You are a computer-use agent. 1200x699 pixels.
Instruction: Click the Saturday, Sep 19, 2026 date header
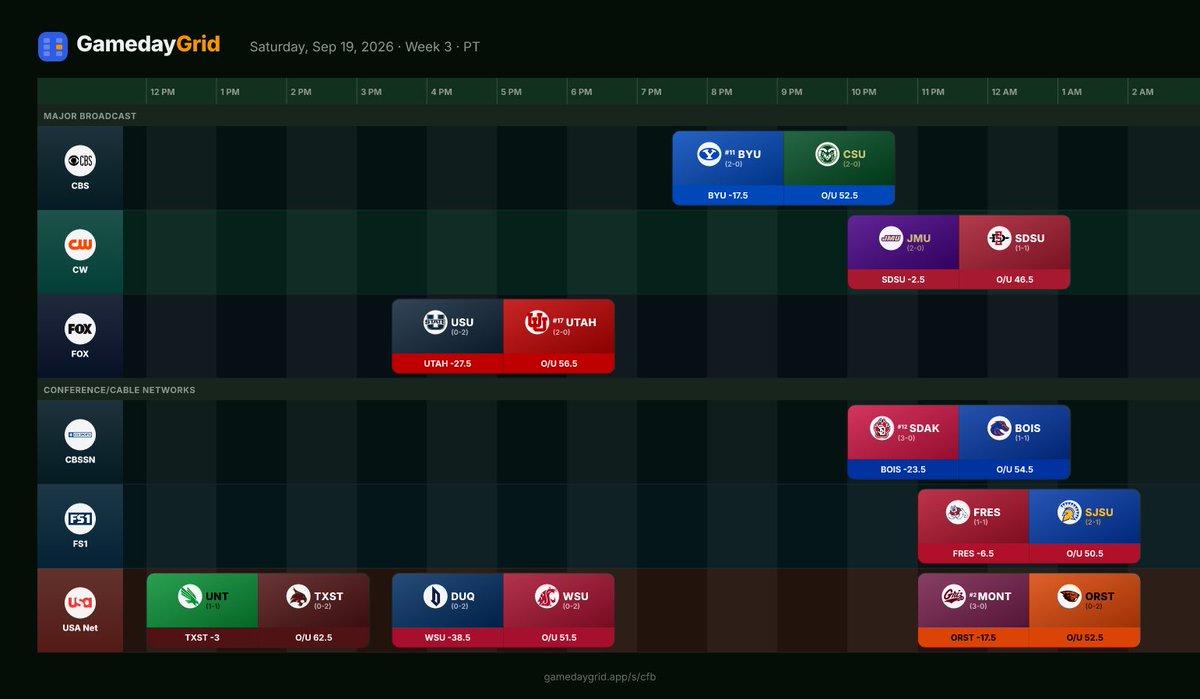[364, 47]
